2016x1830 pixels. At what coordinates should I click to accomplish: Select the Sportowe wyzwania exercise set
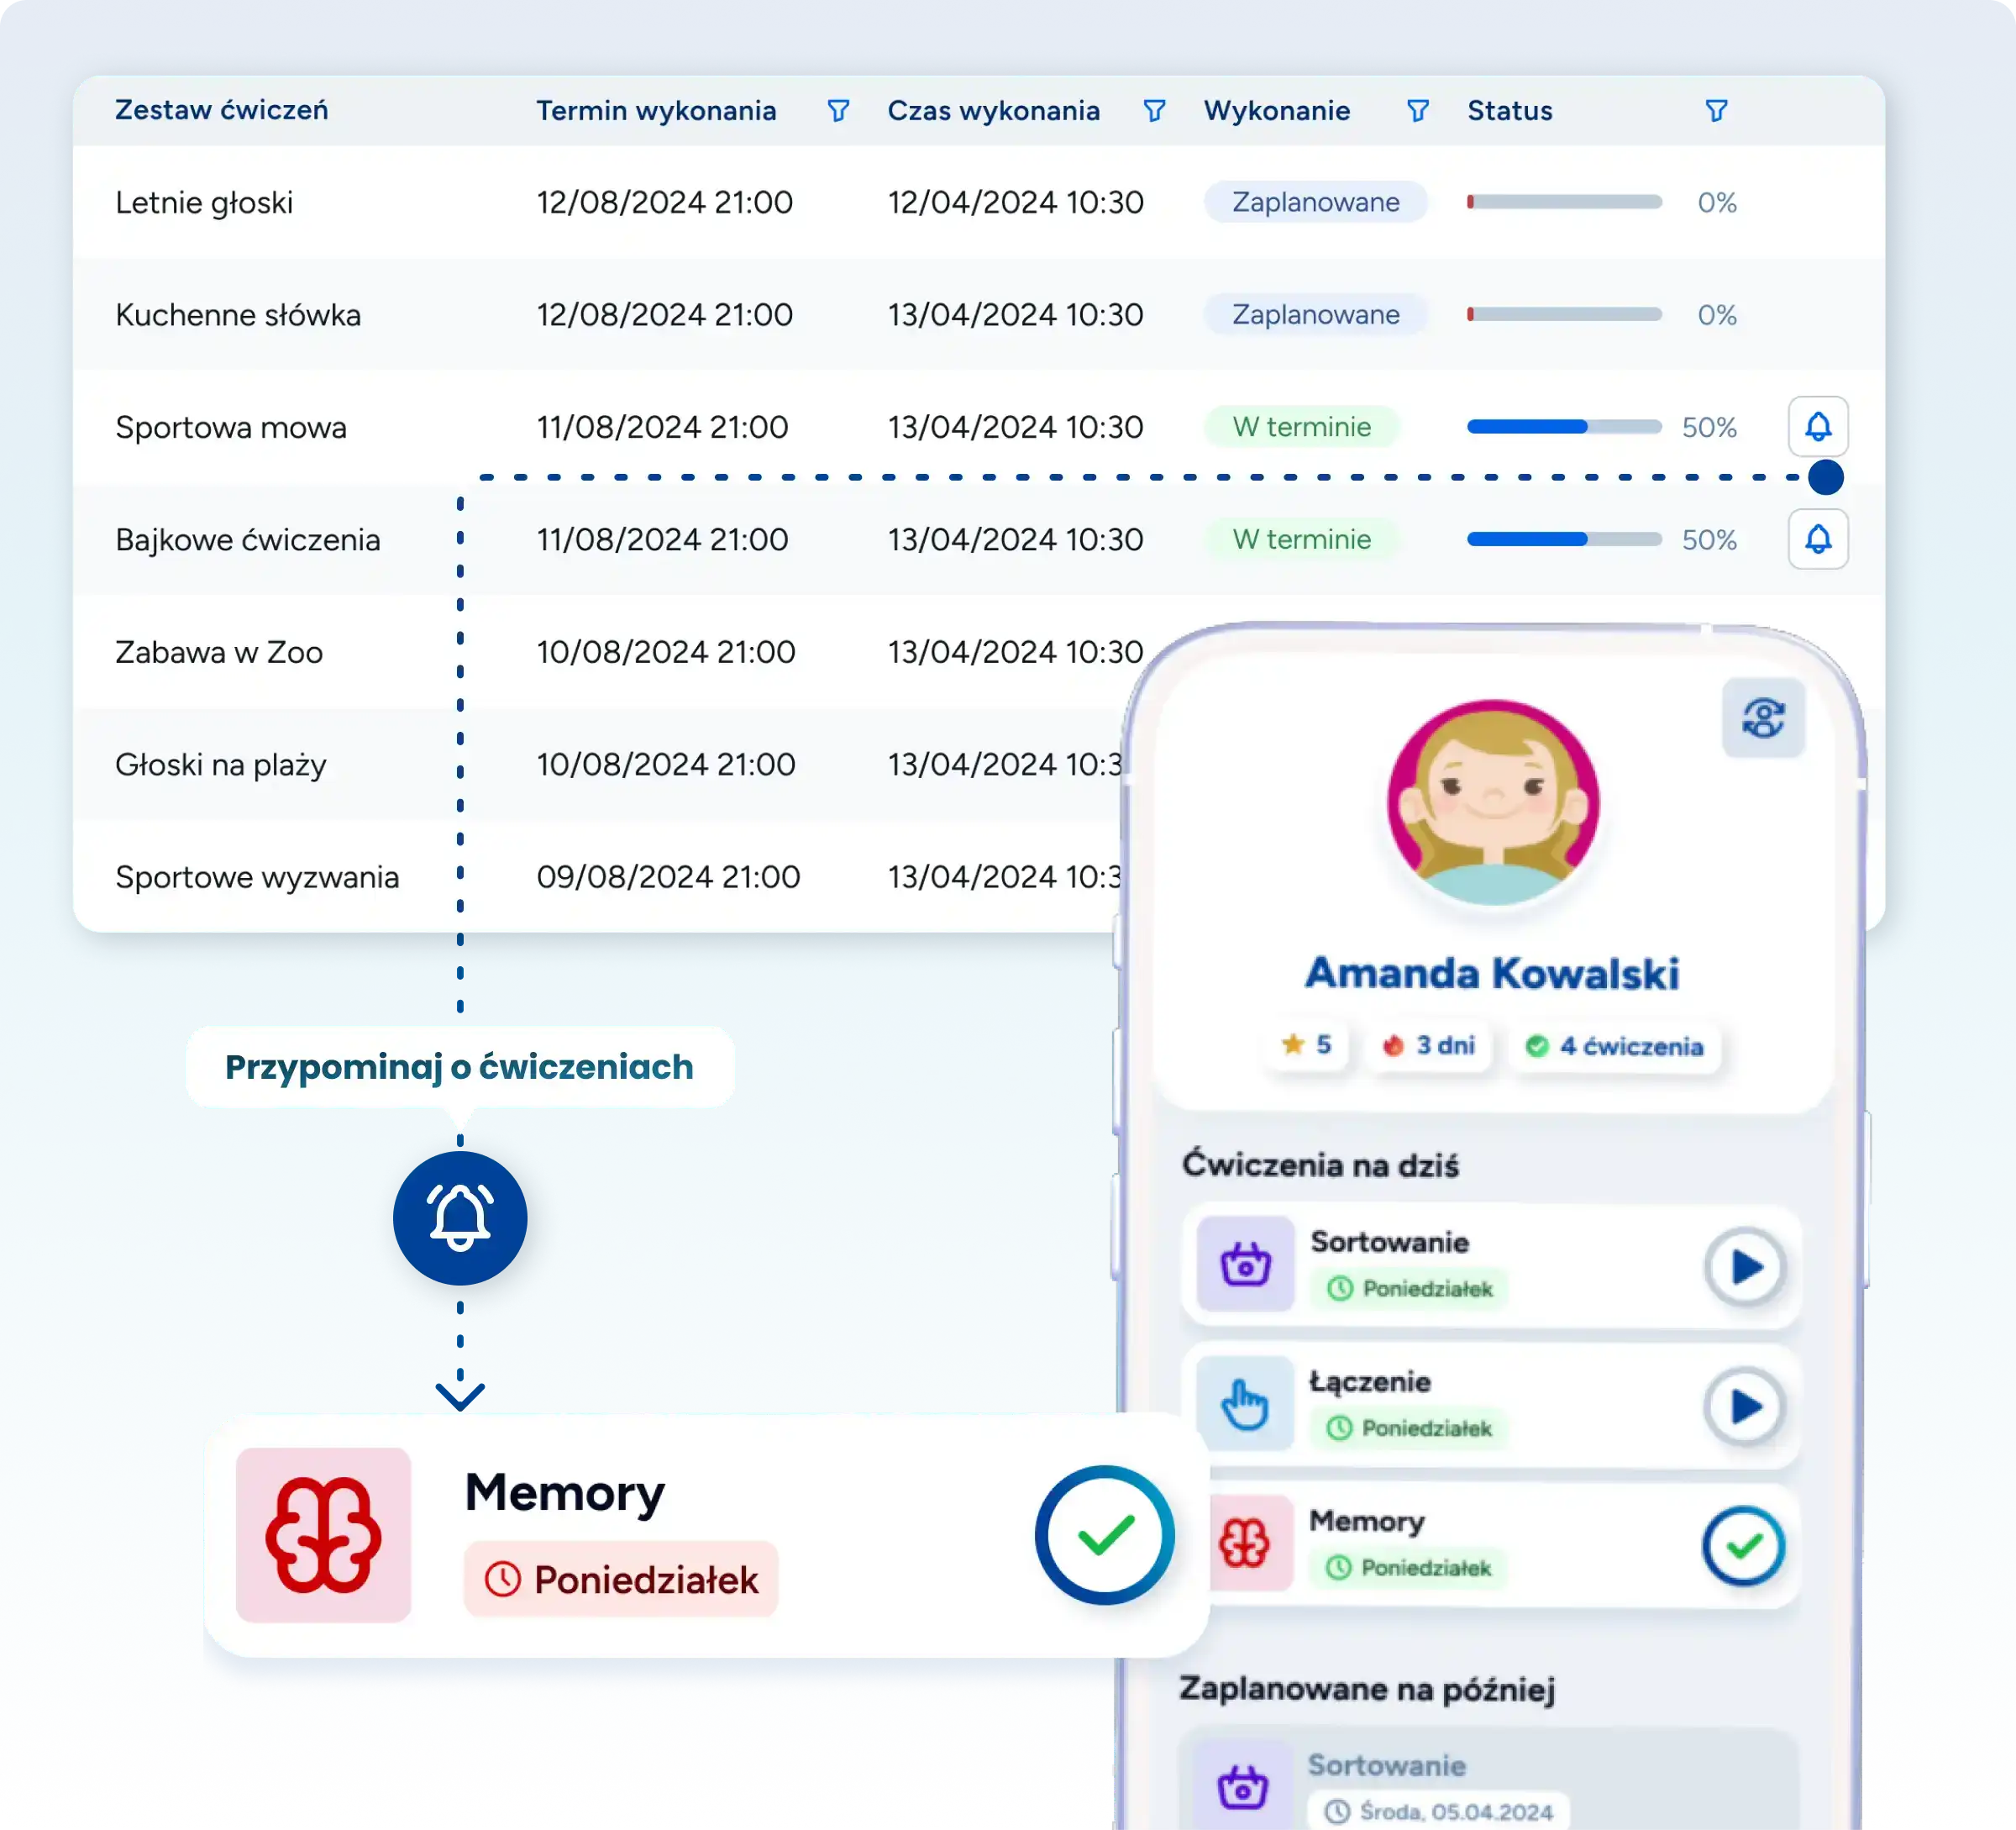tap(257, 877)
